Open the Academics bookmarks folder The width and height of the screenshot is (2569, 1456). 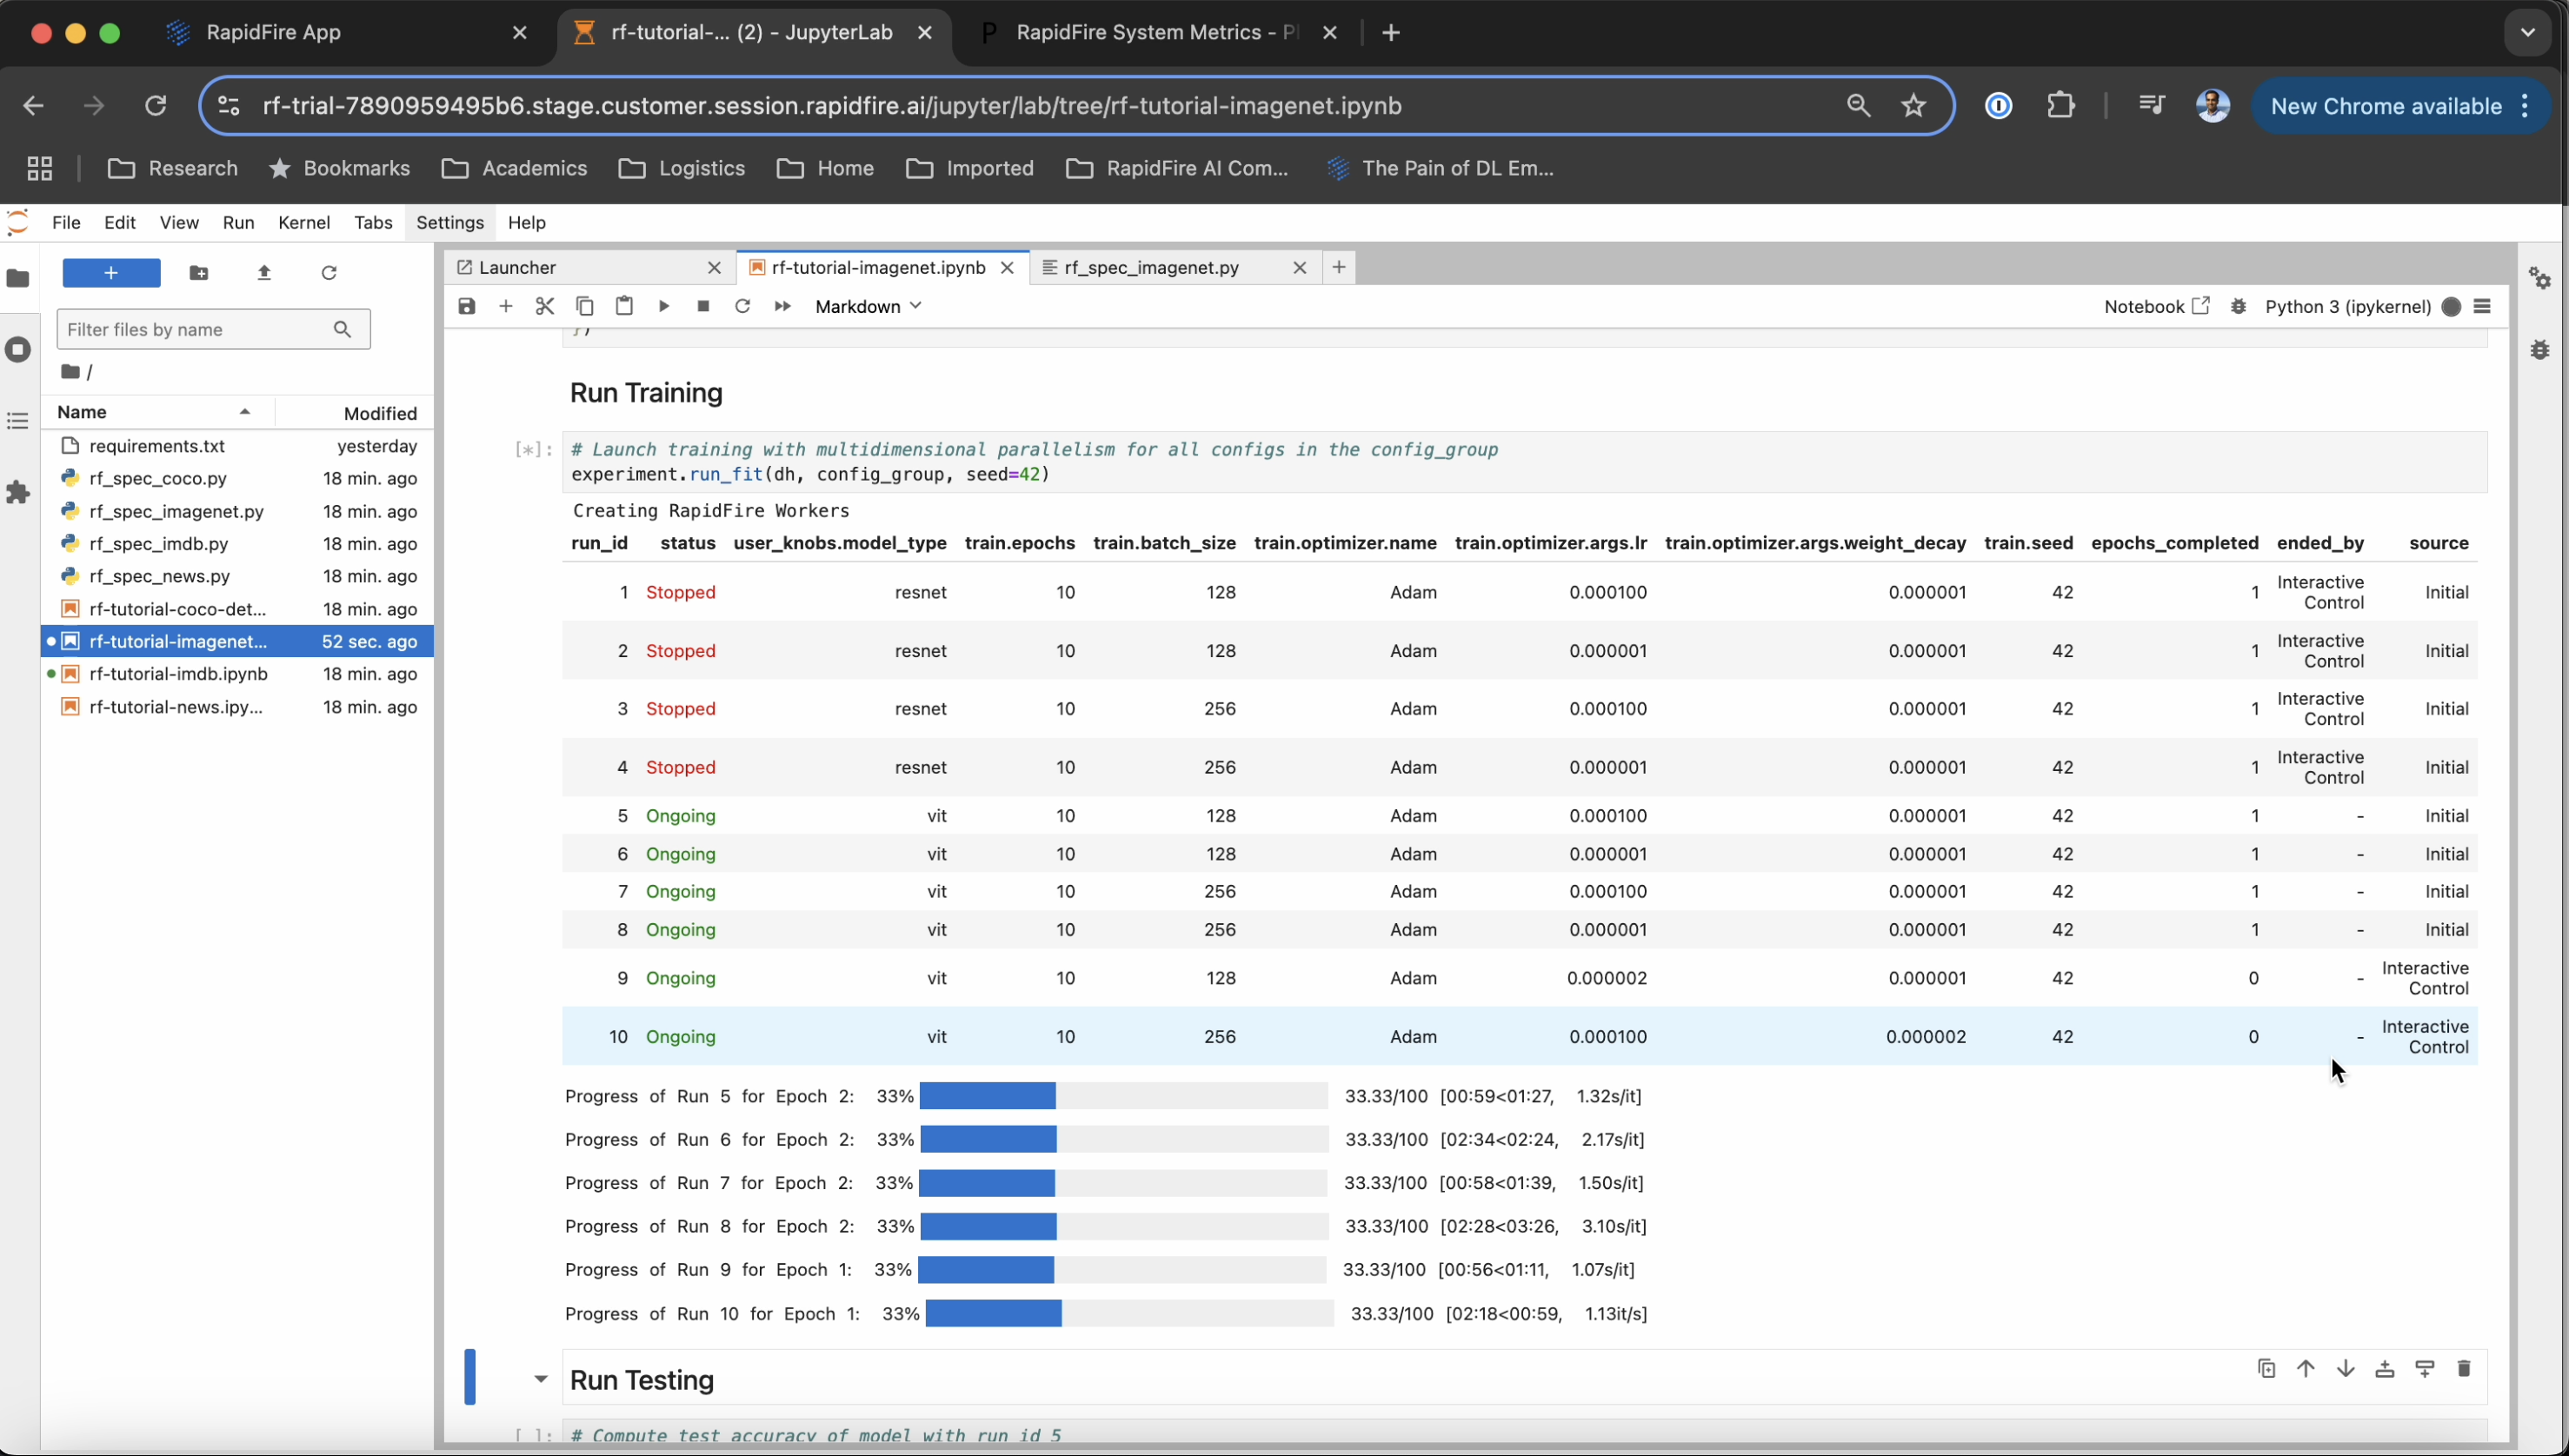(x=514, y=168)
